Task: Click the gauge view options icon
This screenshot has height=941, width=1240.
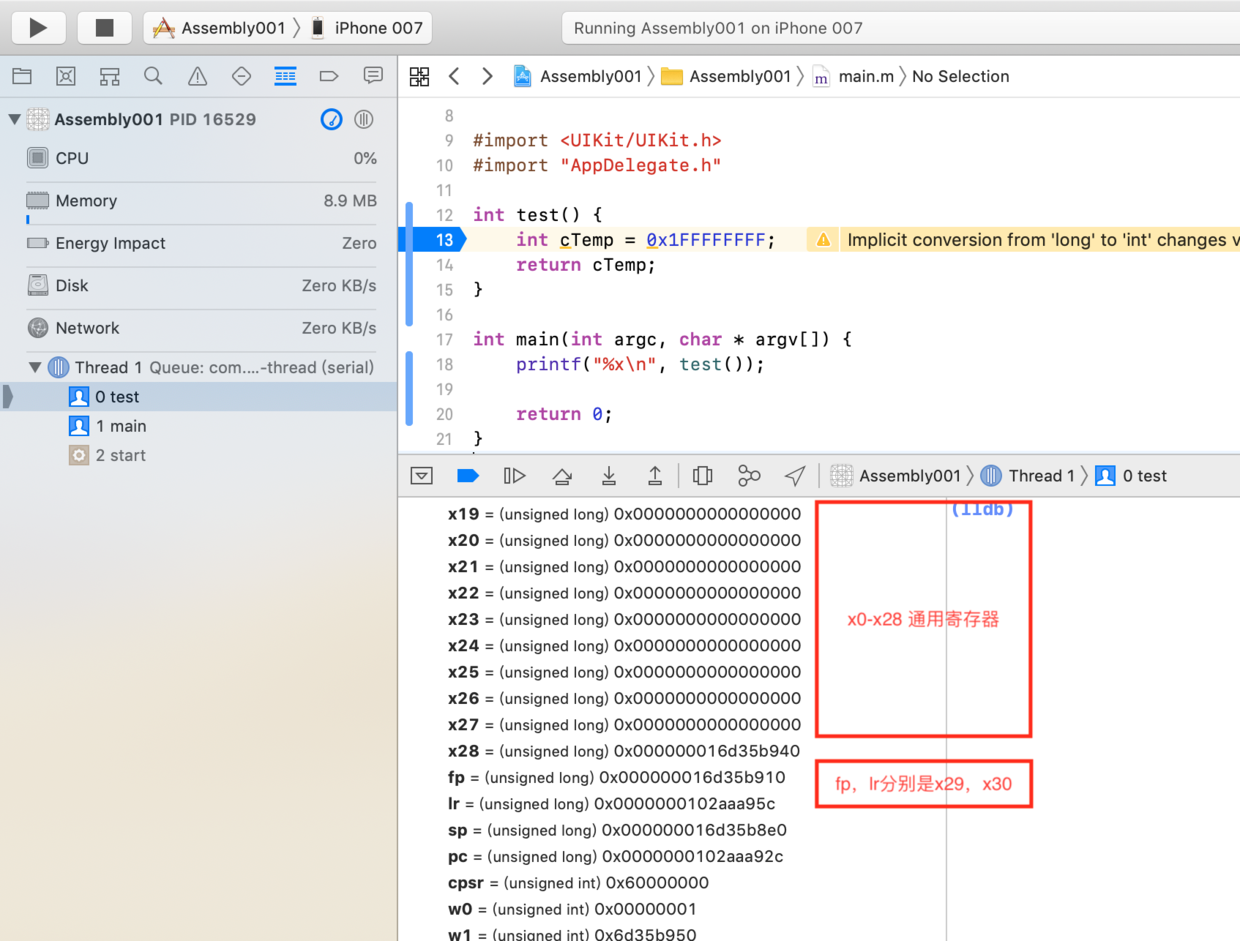Action: [x=332, y=120]
